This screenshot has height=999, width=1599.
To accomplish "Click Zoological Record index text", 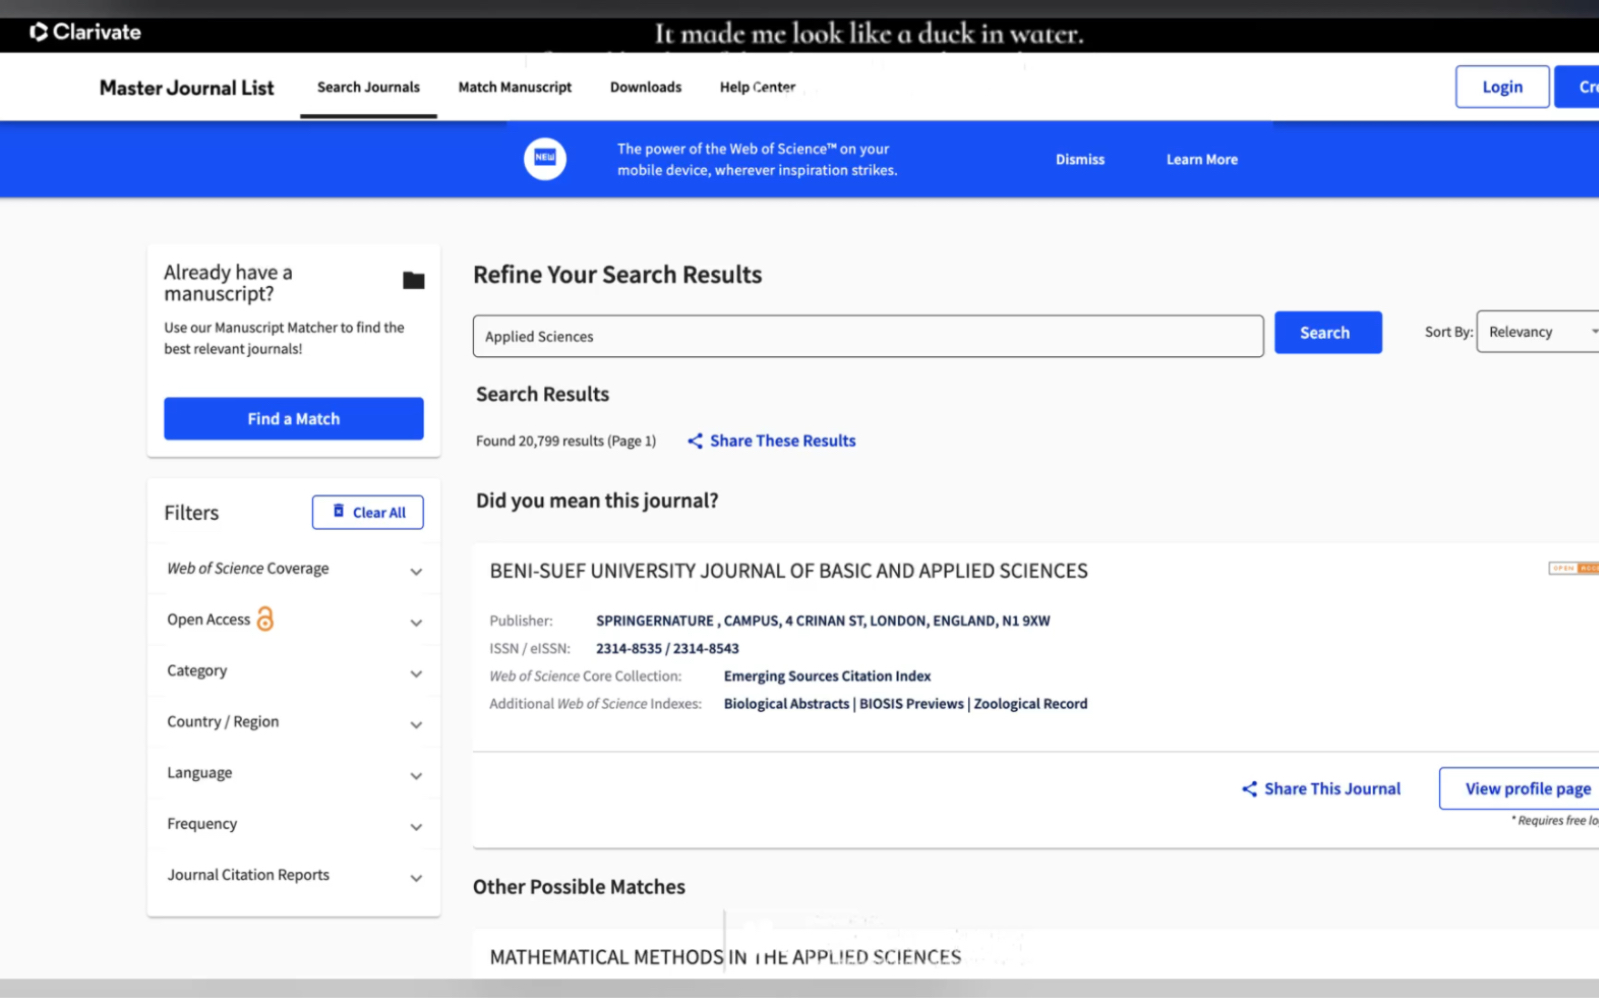I will 1030,704.
